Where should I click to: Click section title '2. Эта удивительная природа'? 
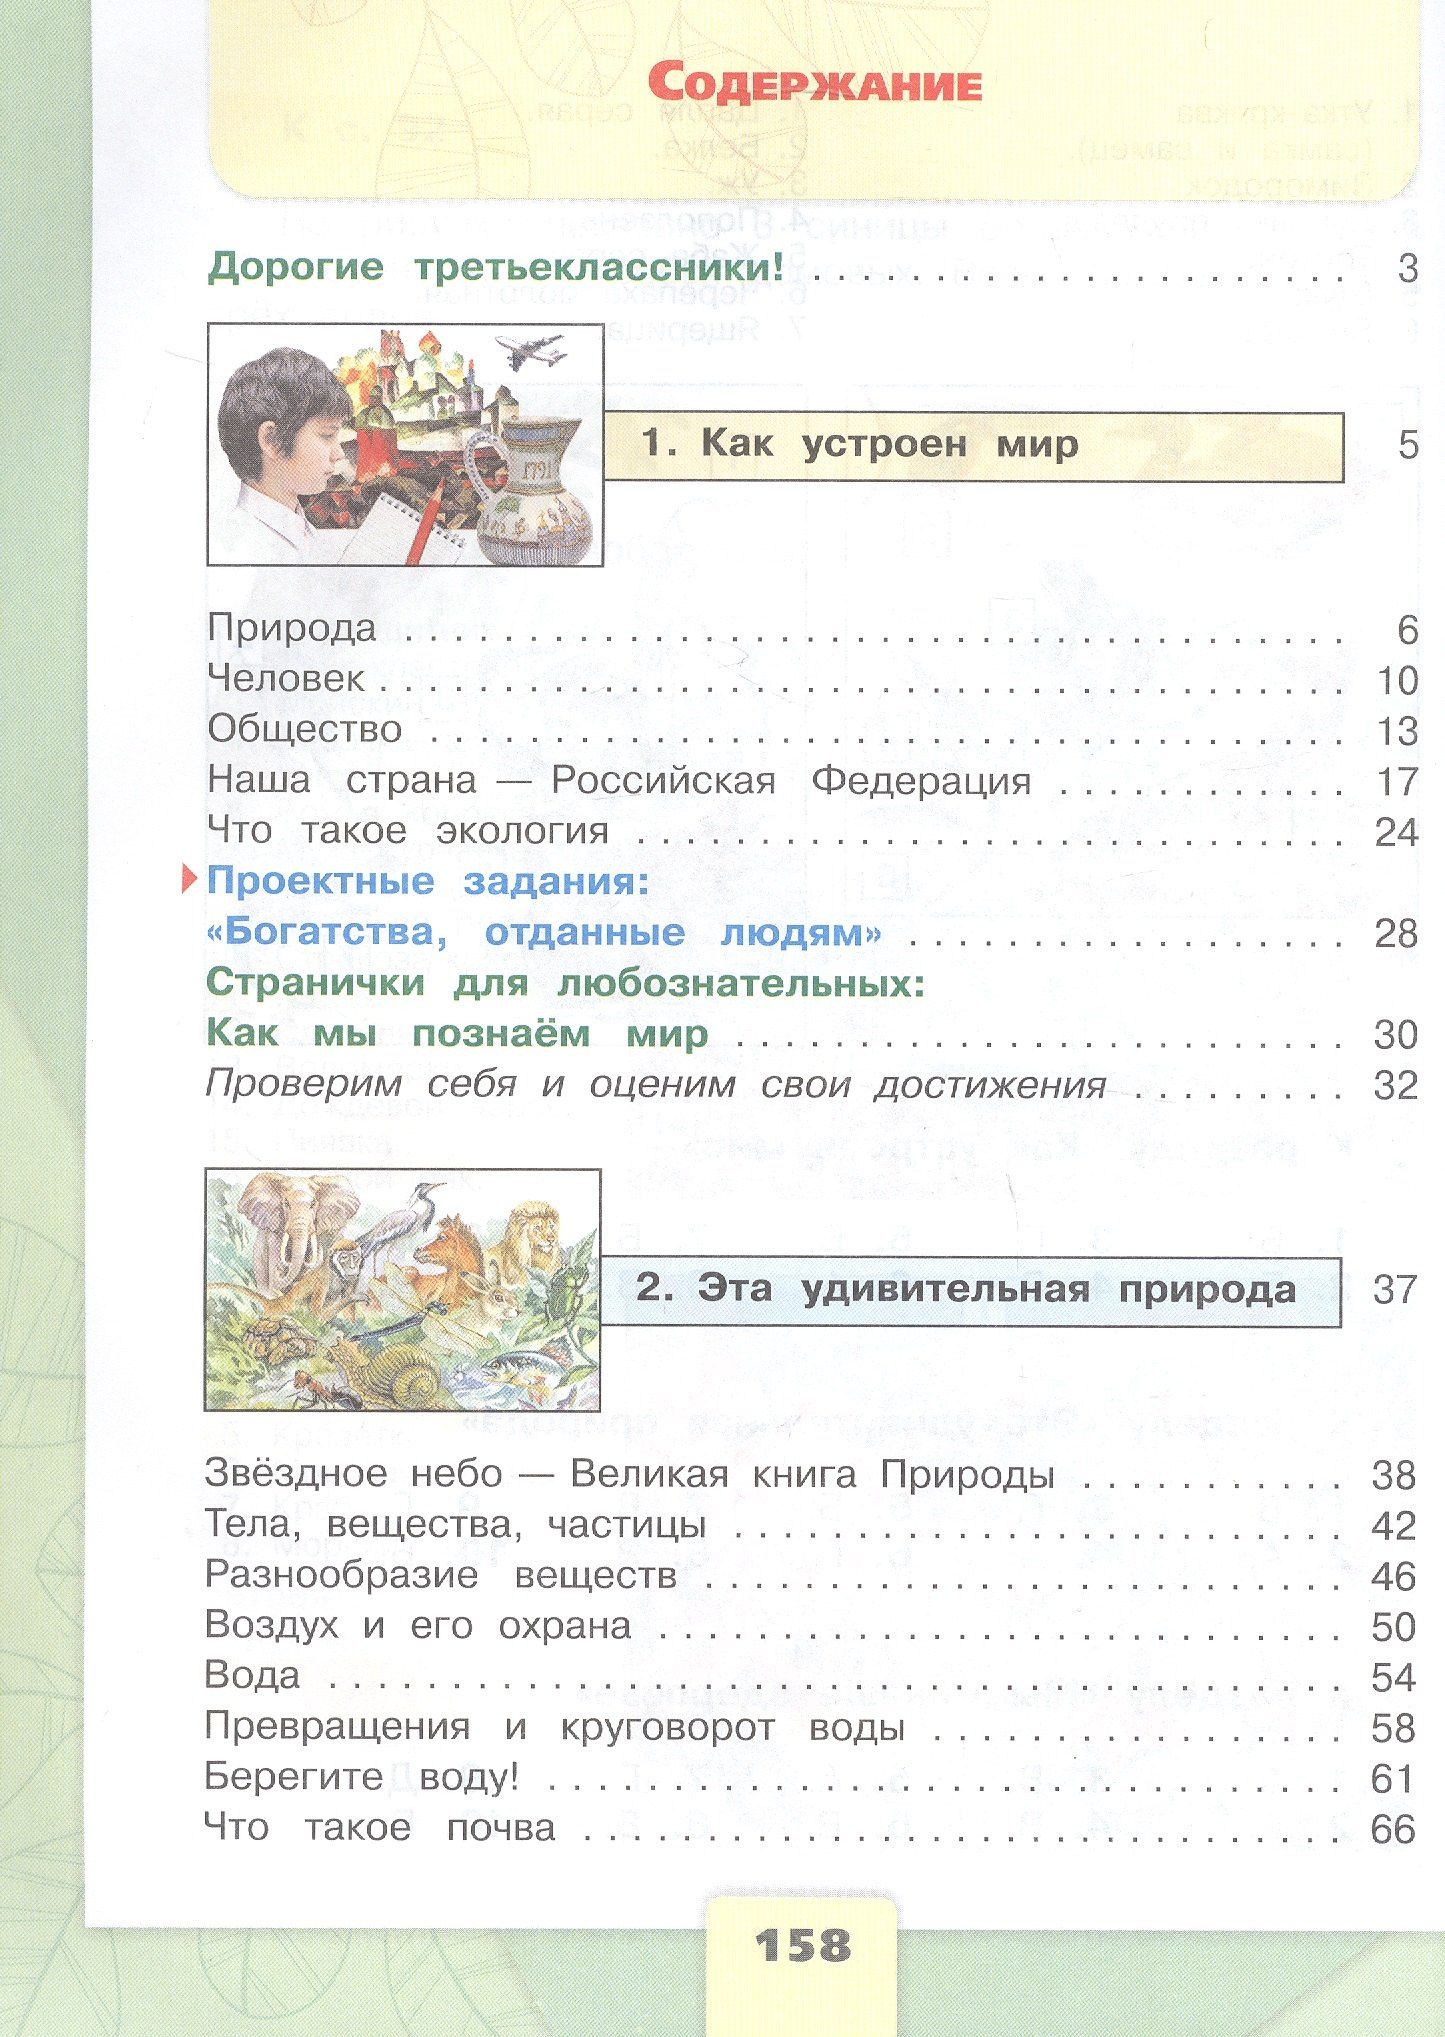point(966,1288)
